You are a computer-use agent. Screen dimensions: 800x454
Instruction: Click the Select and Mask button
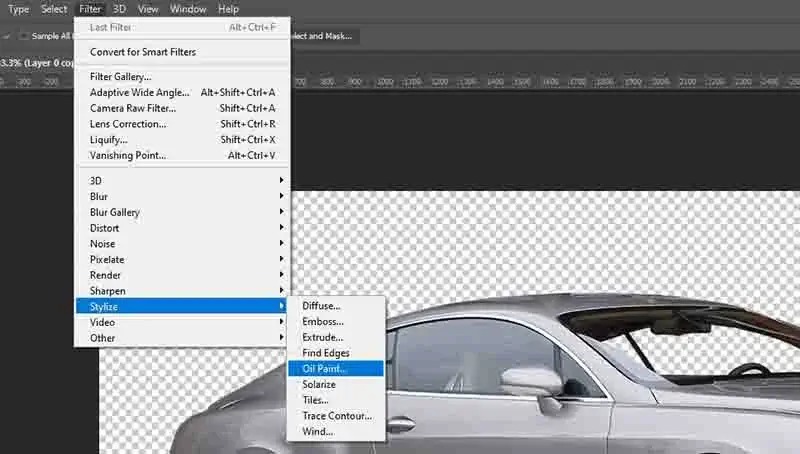(x=325, y=36)
